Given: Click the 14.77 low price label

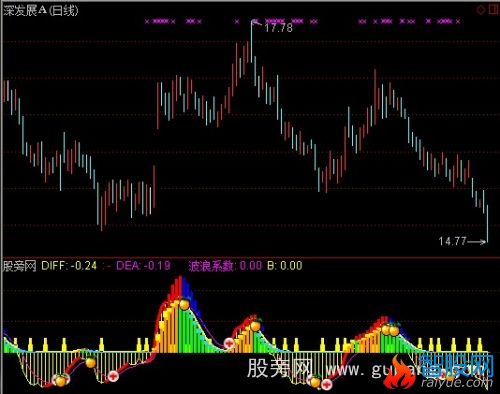Looking at the screenshot, I should [452, 241].
